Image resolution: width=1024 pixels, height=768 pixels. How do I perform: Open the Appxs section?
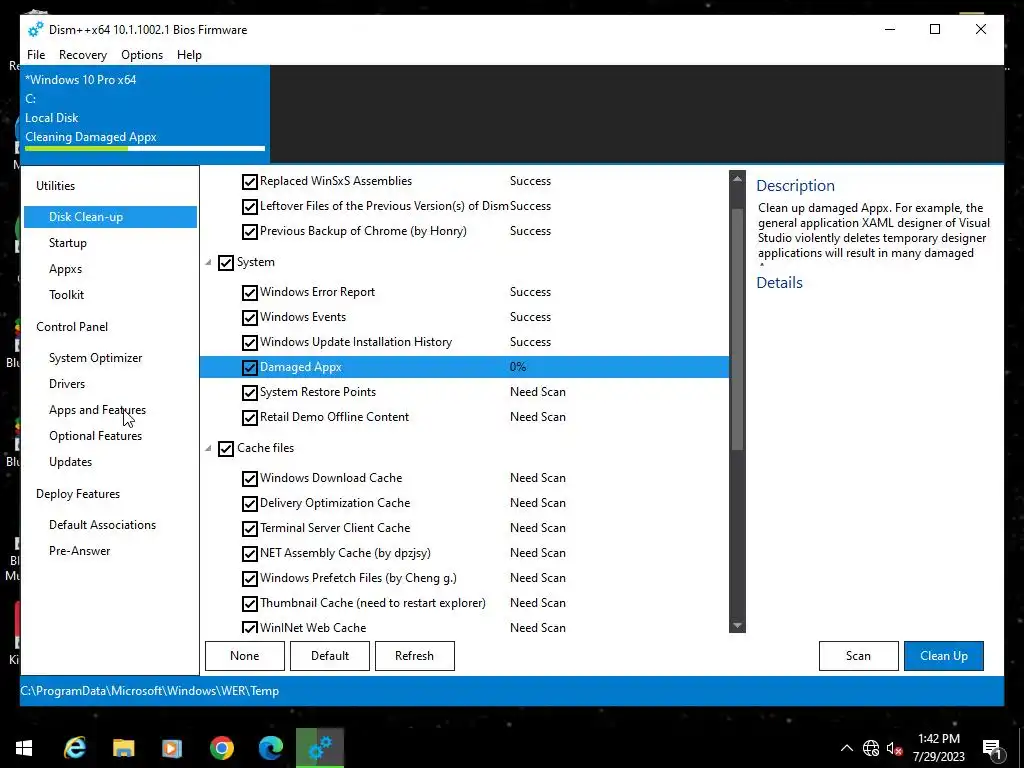tap(65, 269)
